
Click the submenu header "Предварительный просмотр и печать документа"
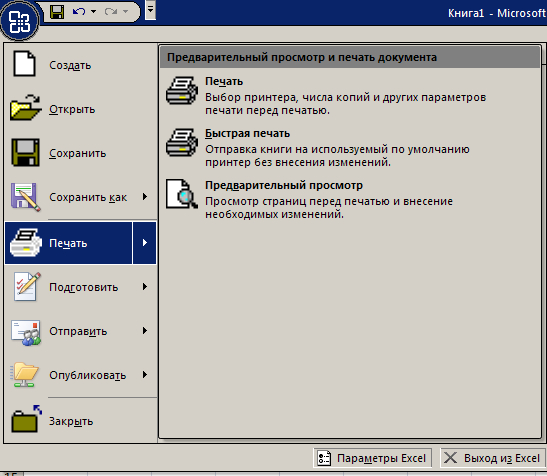(302, 57)
